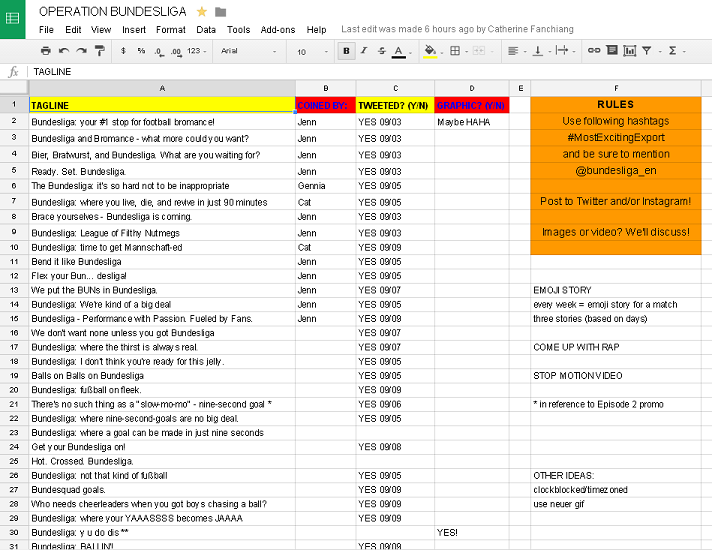Open the font size 10 dropdown
The width and height of the screenshot is (712, 550).
click(x=312, y=52)
